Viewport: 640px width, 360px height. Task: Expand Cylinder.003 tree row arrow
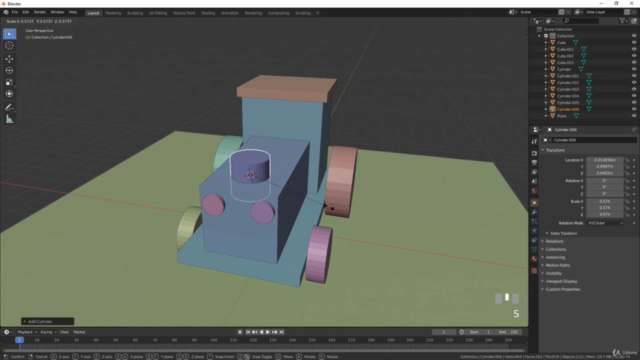point(546,89)
